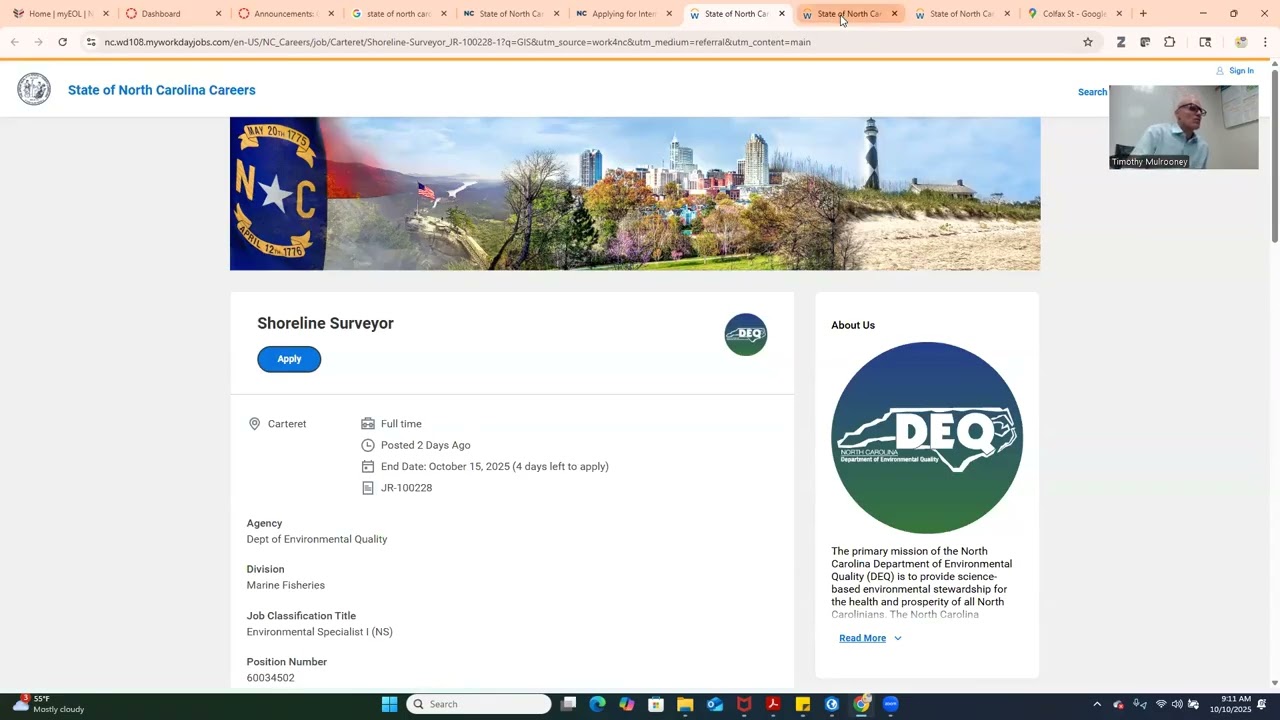Click the Sign In link
Viewport: 1280px width, 720px height.
click(x=1241, y=71)
